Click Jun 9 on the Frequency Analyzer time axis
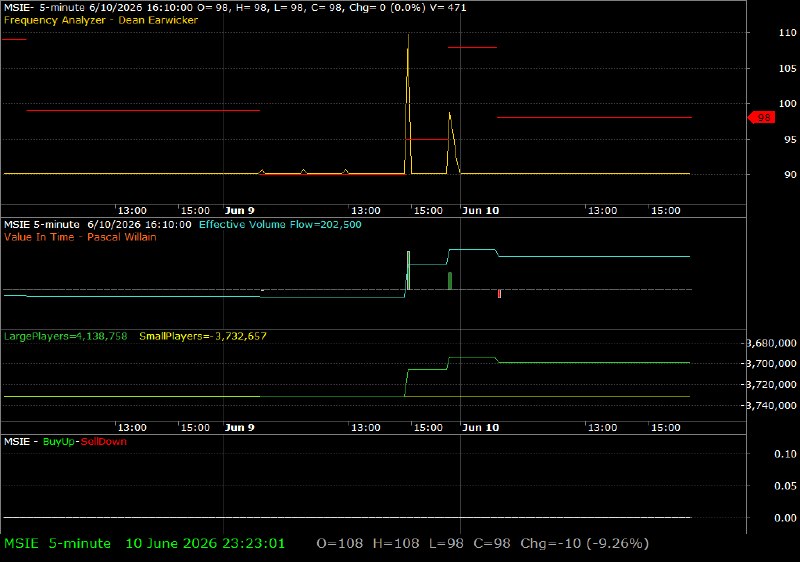The width and height of the screenshot is (800, 562). click(240, 211)
